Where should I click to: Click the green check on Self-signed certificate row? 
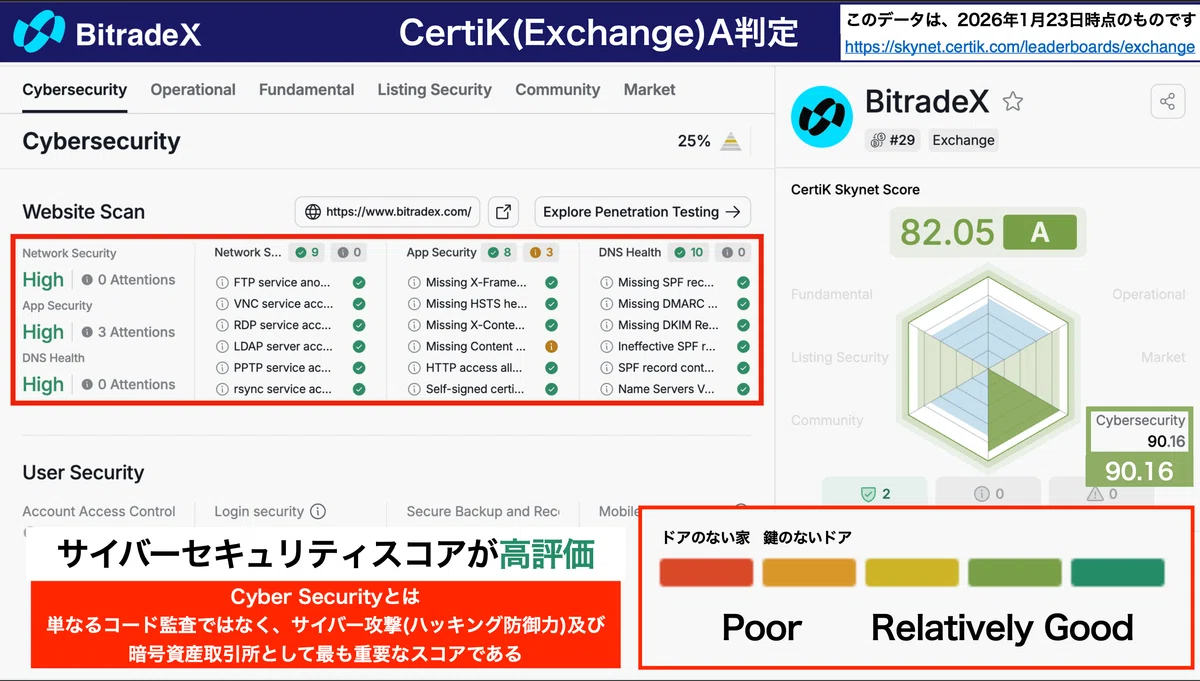tap(551, 389)
